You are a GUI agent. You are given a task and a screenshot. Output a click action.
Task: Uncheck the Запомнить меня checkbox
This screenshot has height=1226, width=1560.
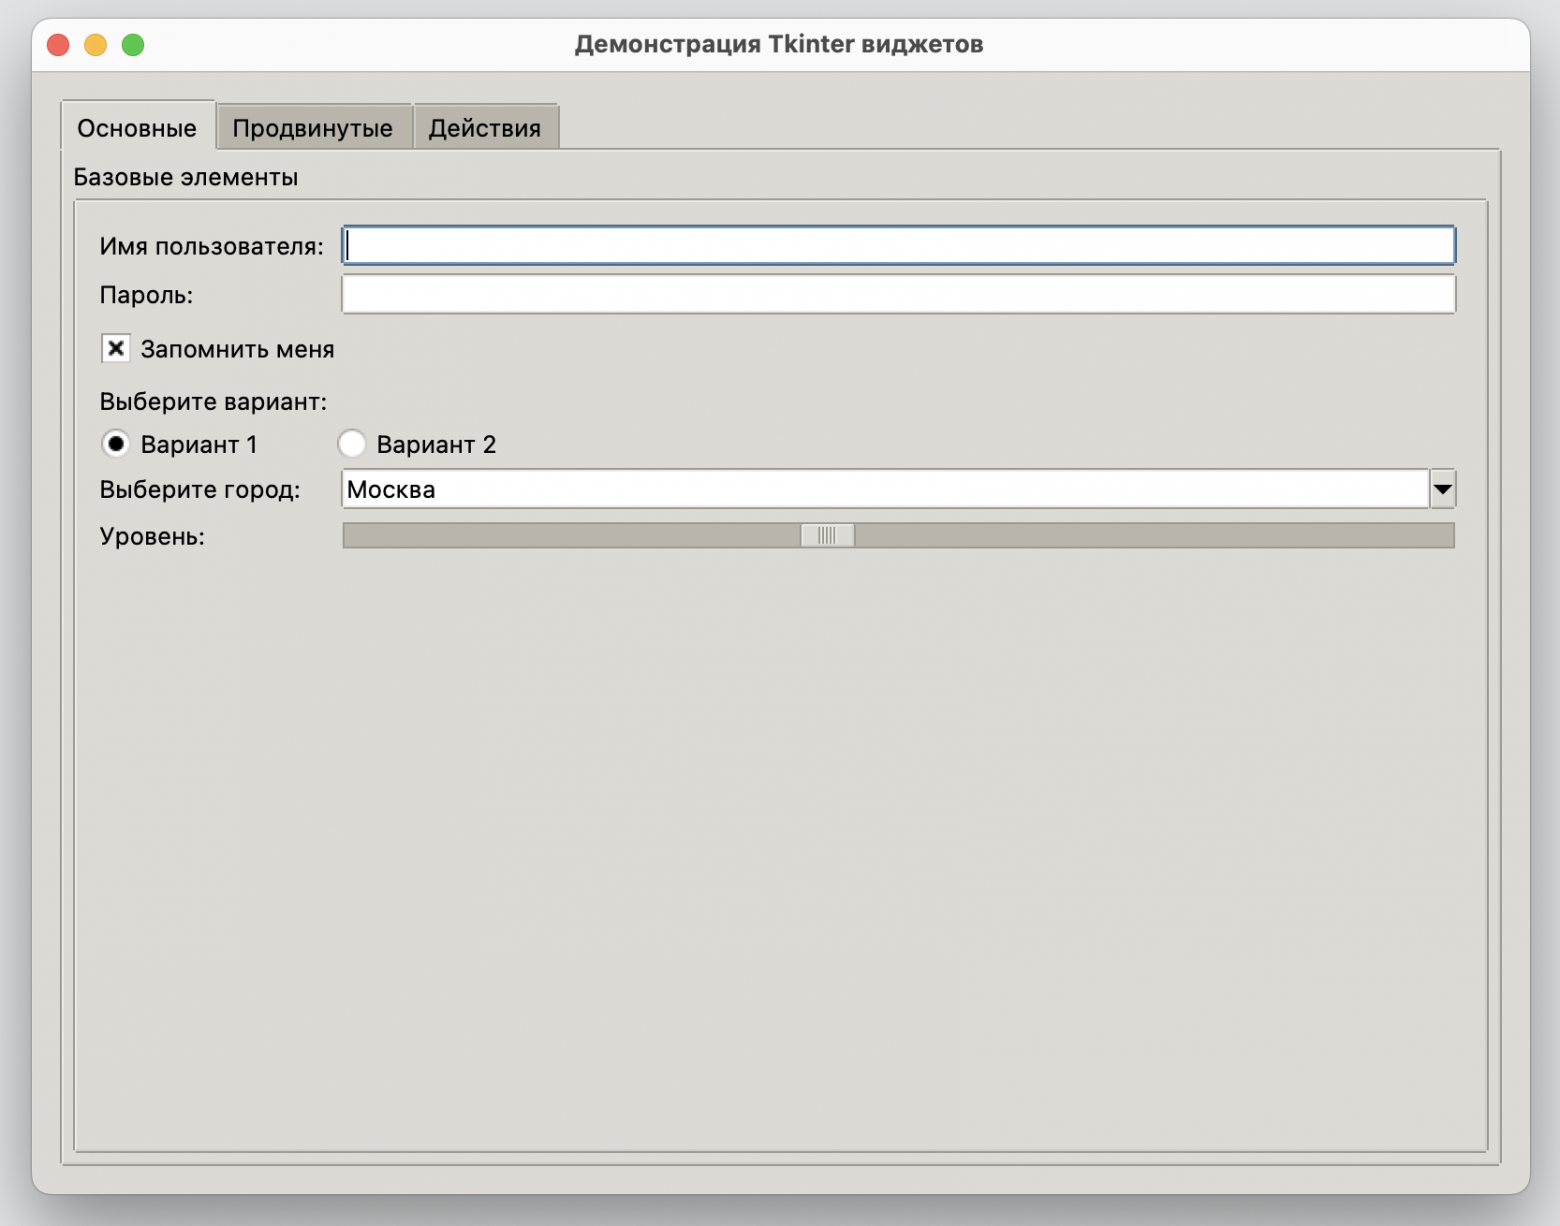(x=115, y=349)
